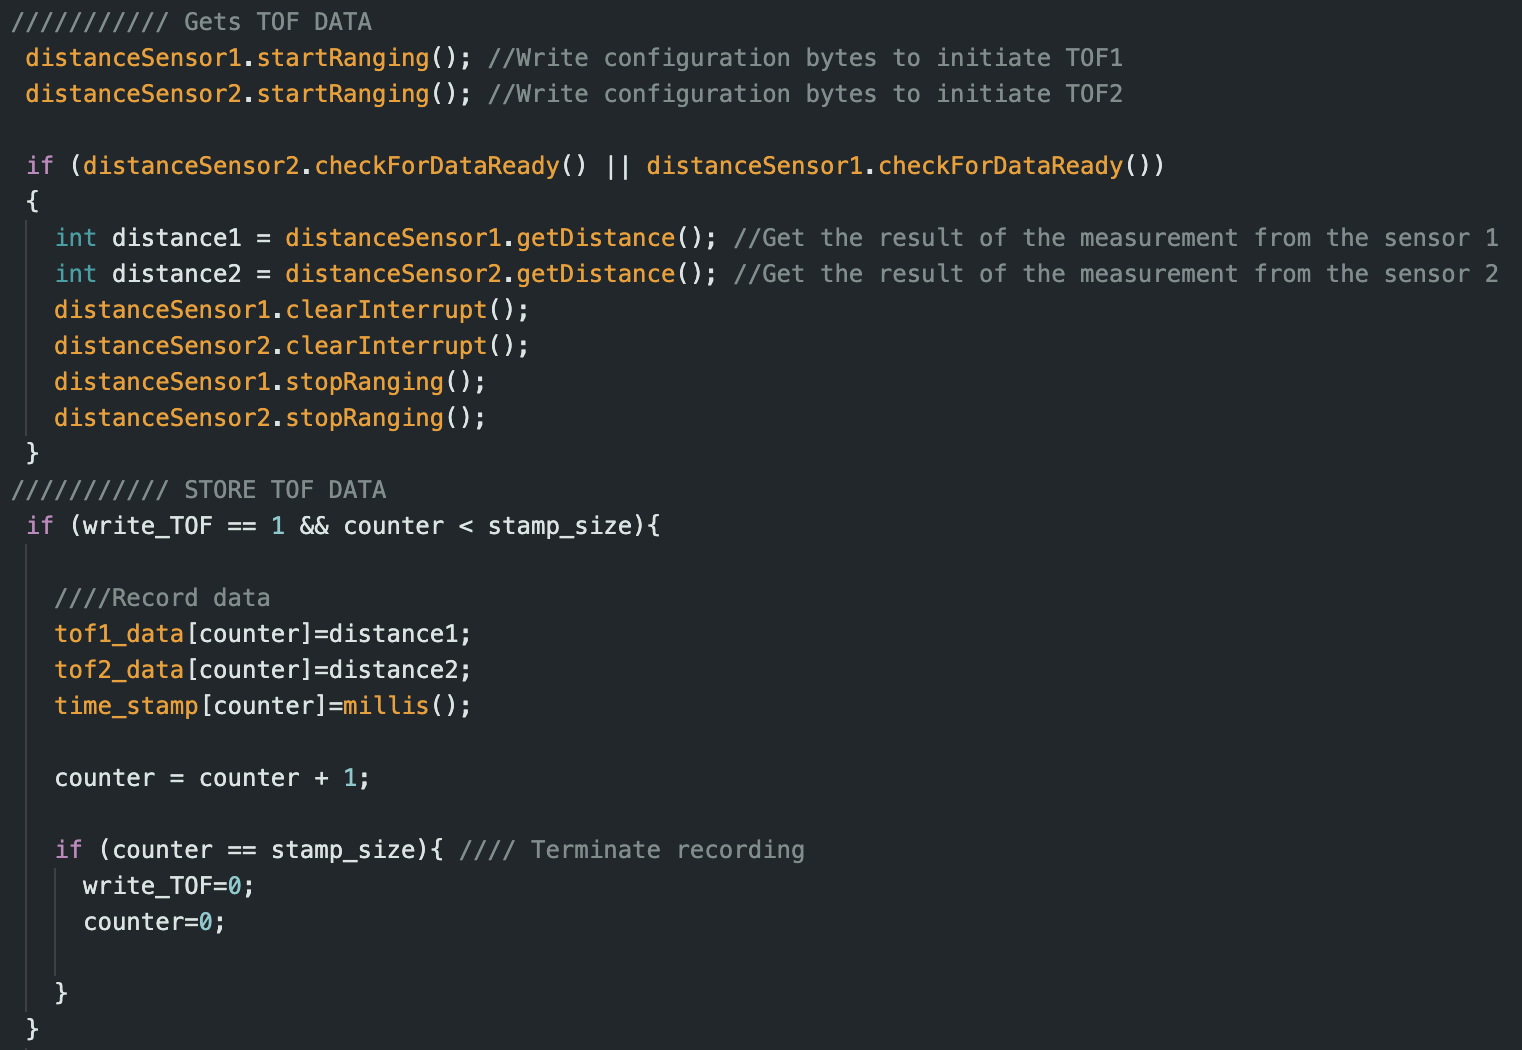
Task: Click the "STORE TOF DATA" comment line
Action: pos(284,490)
